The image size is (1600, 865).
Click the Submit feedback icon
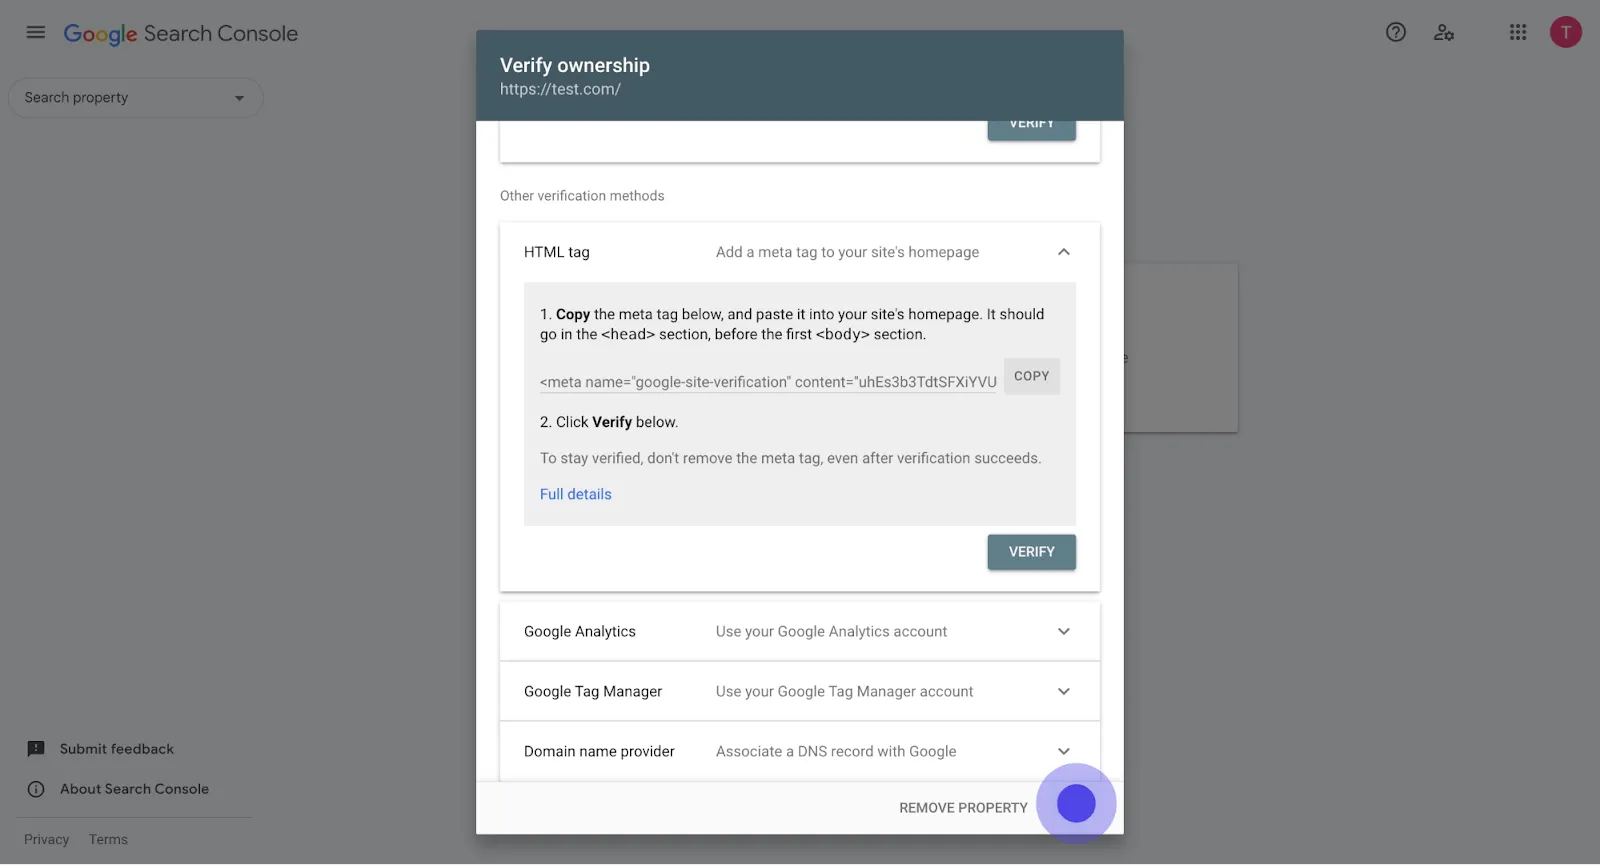(x=36, y=749)
